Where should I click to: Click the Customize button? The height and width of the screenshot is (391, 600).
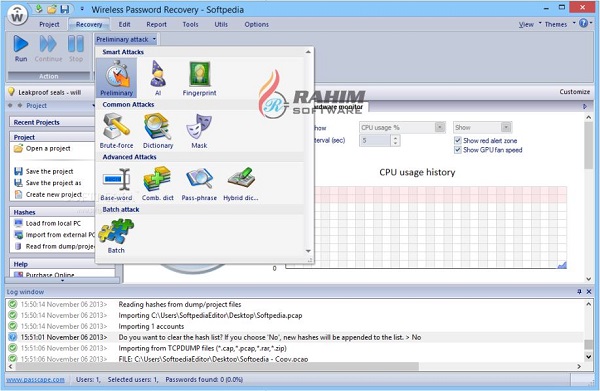pyautogui.click(x=574, y=92)
